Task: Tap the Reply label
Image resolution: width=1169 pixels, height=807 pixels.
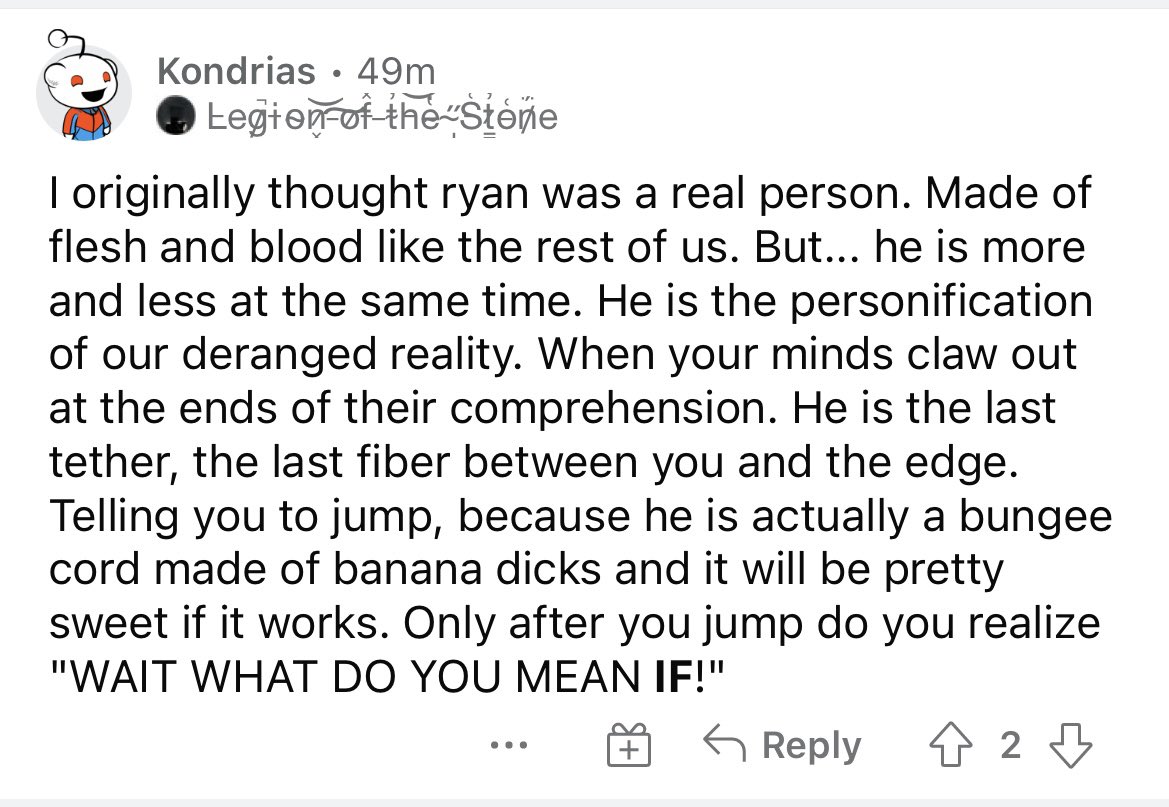Action: coord(811,745)
